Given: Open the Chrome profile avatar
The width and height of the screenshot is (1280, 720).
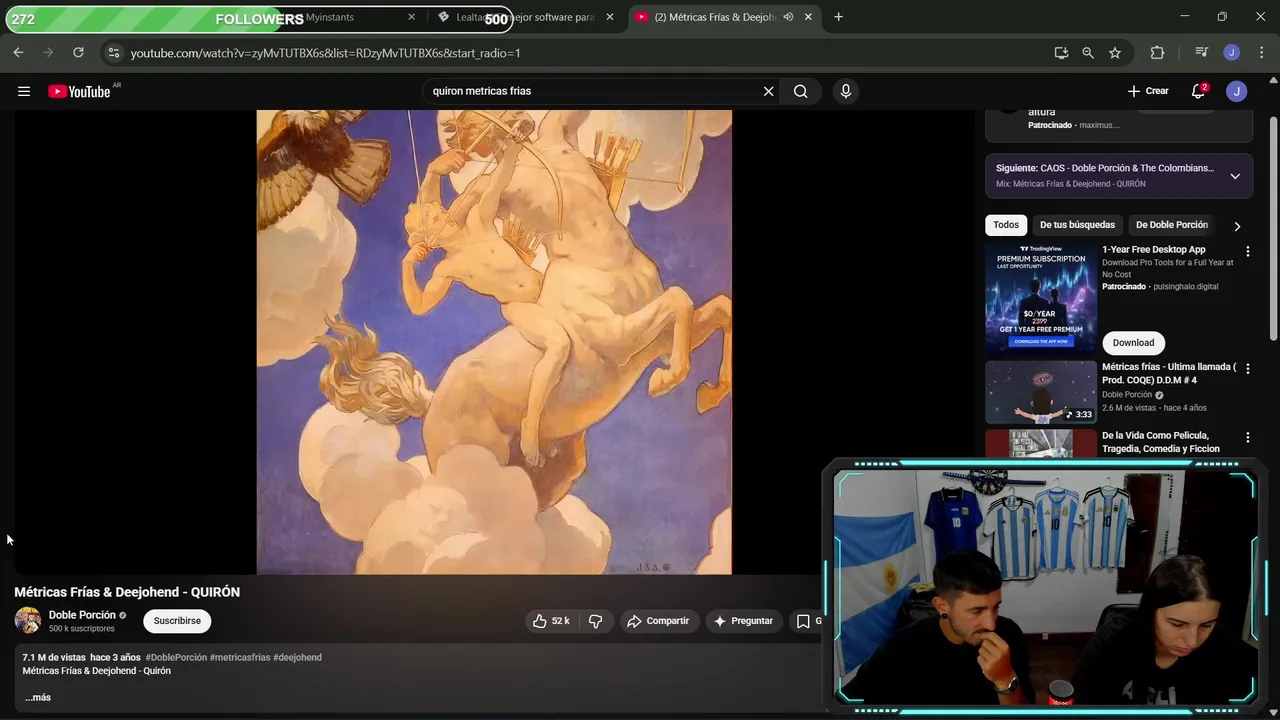Looking at the screenshot, I should (1231, 53).
